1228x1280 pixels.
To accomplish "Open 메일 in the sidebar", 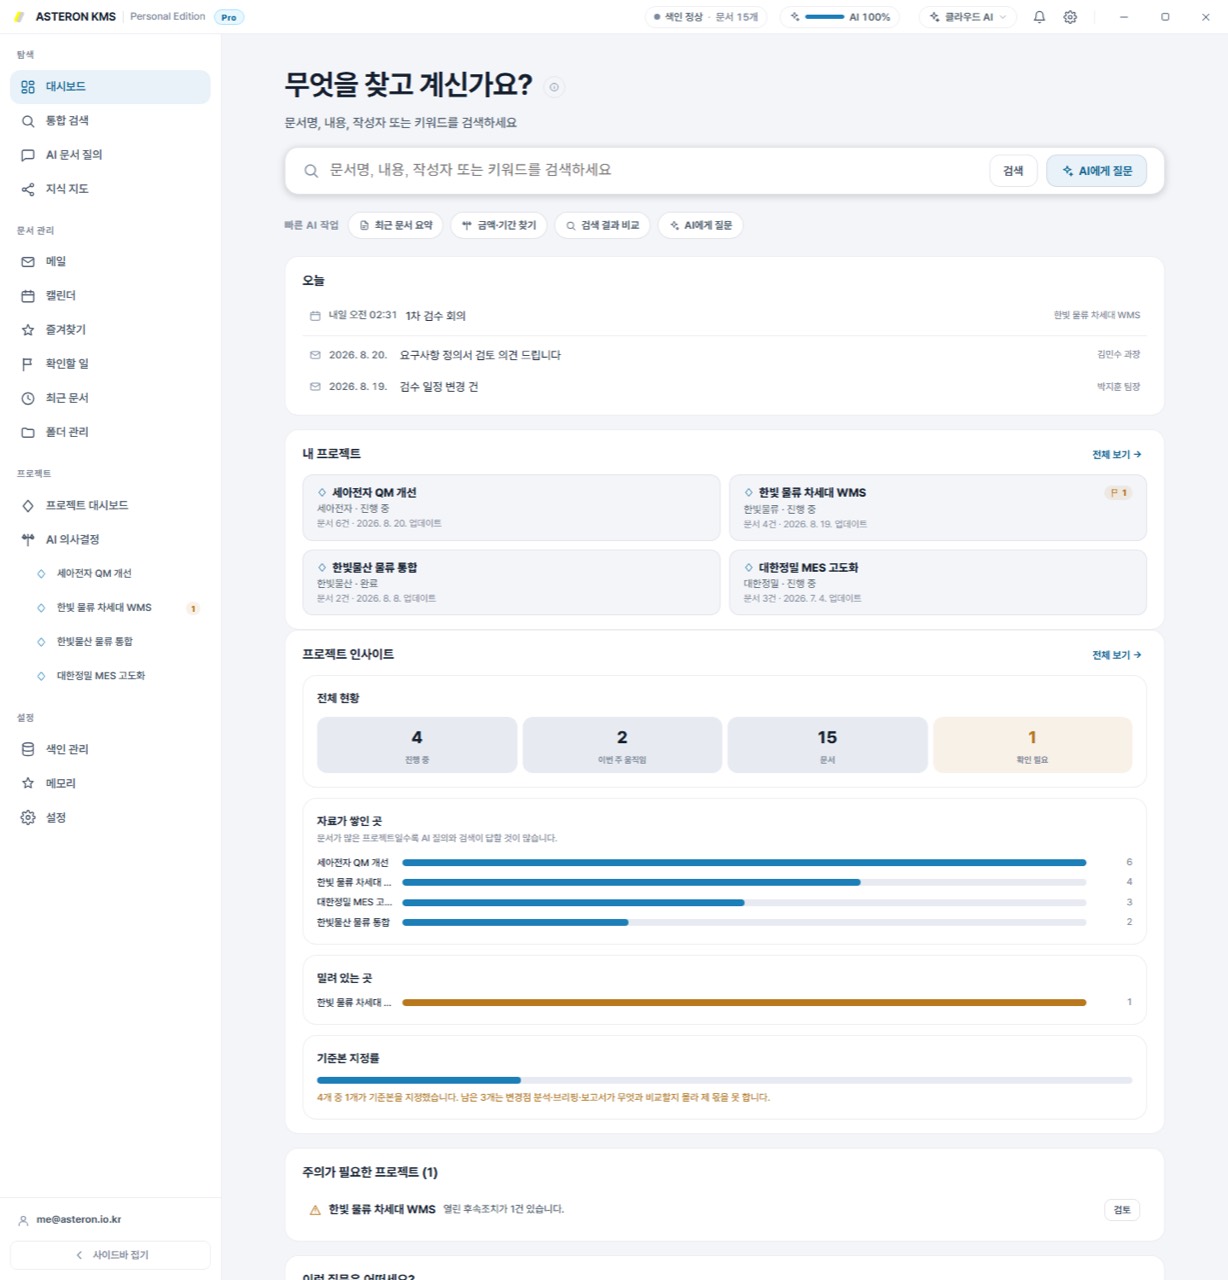I will tap(110, 262).
